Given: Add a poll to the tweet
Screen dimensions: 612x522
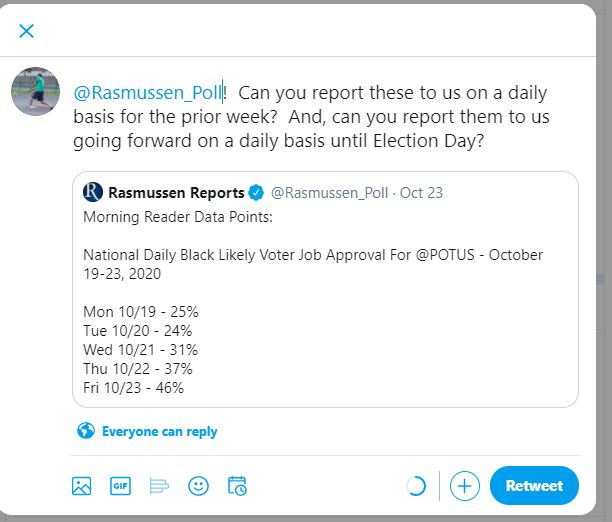Looking at the screenshot, I should click(159, 486).
